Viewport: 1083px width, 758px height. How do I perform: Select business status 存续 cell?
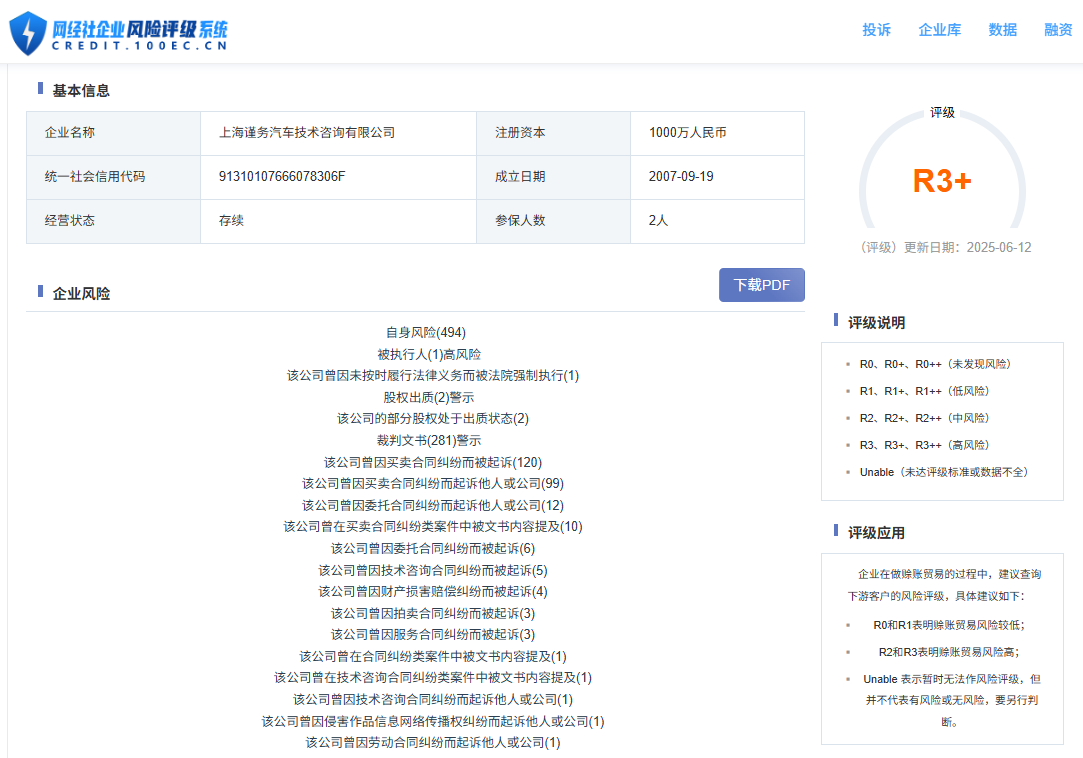click(338, 221)
